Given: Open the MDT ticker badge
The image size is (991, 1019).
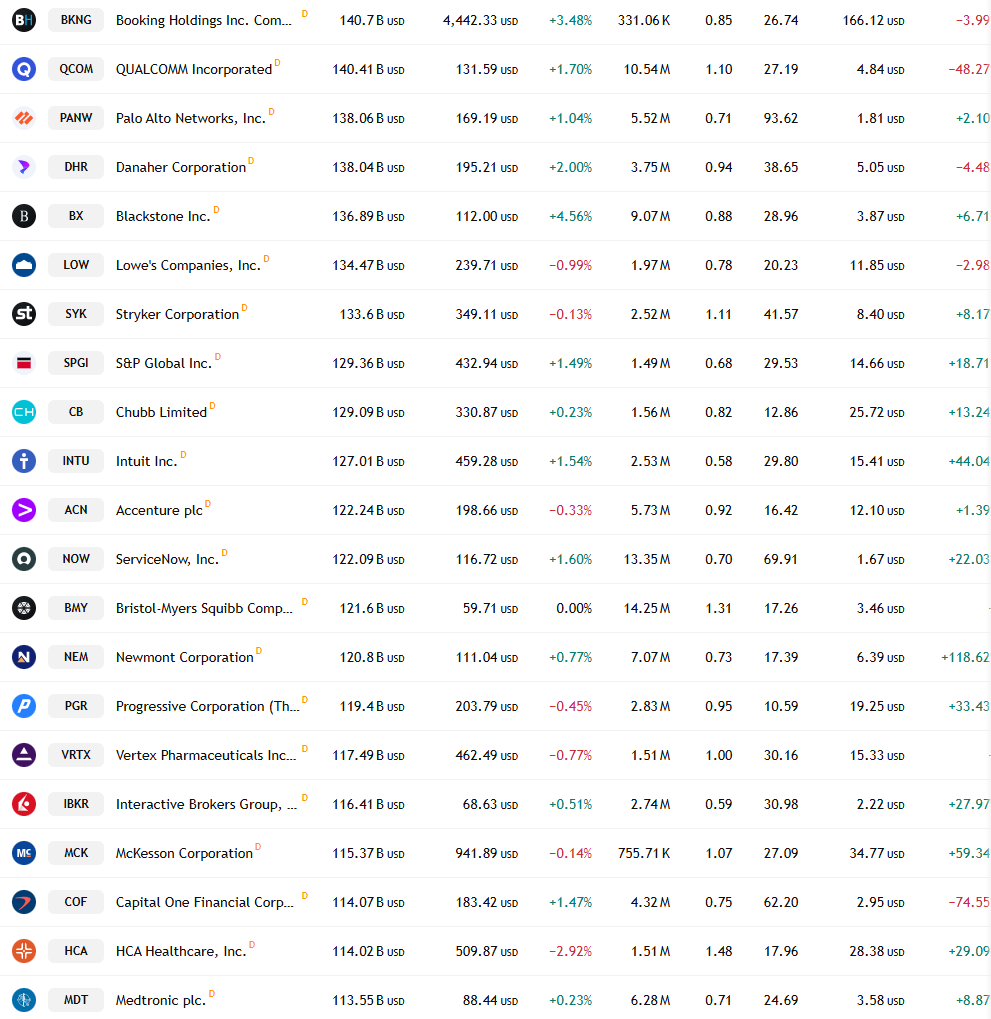Looking at the screenshot, I should click(x=76, y=1000).
